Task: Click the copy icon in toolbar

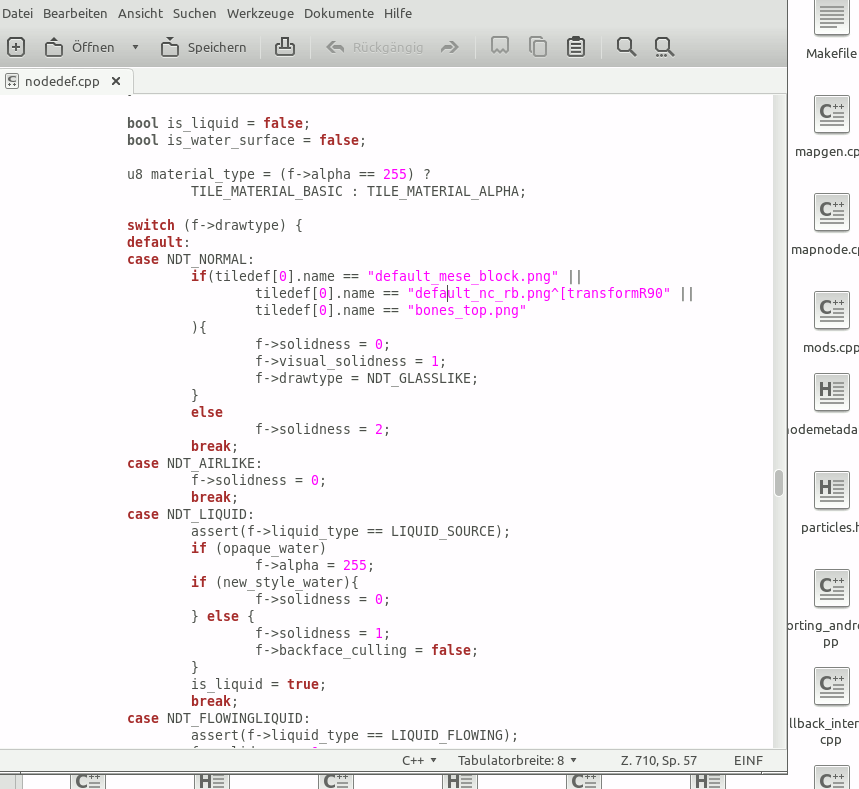Action: click(538, 47)
